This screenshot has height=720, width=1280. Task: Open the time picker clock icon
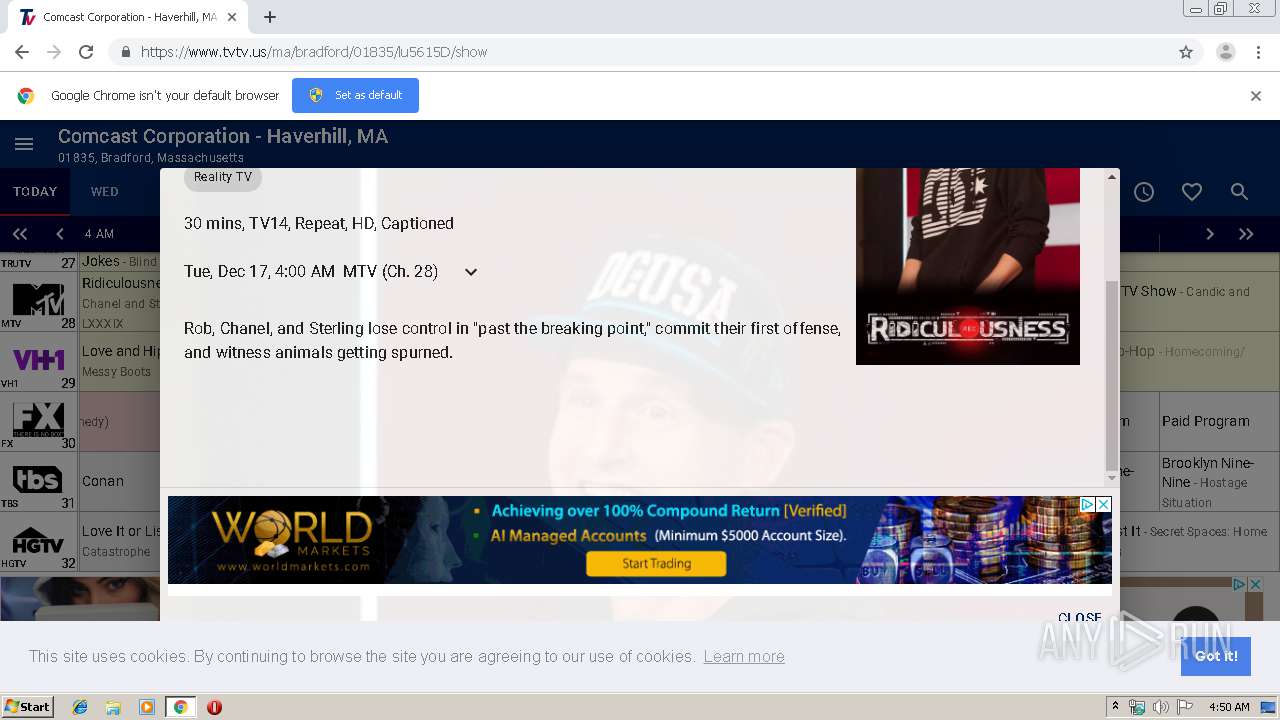[1144, 192]
